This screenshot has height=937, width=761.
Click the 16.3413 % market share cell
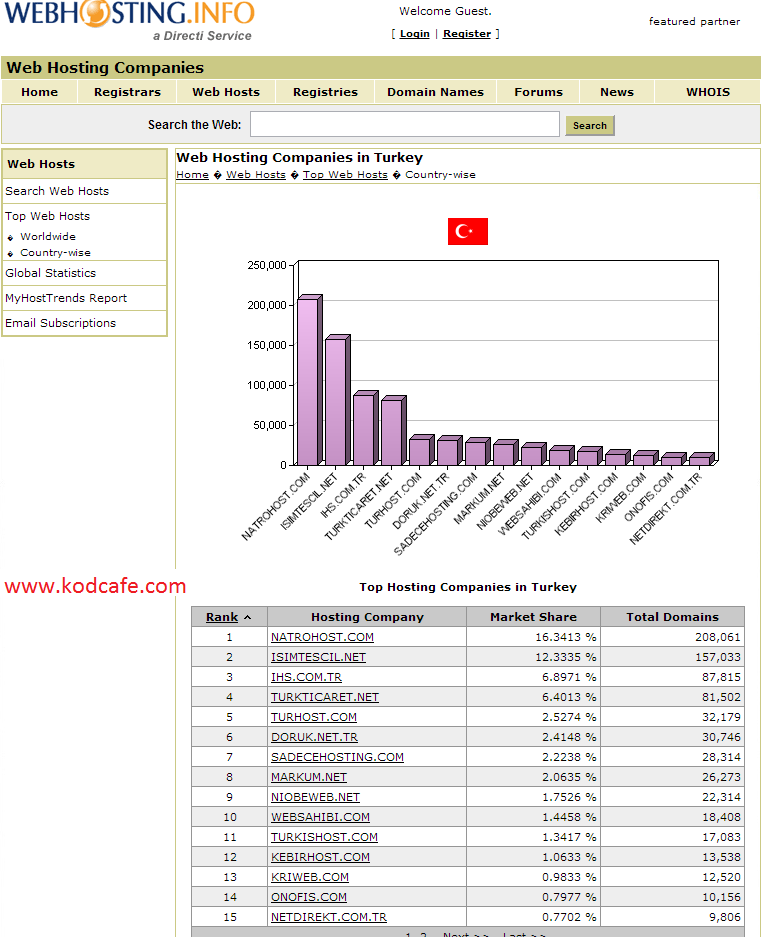pos(533,637)
